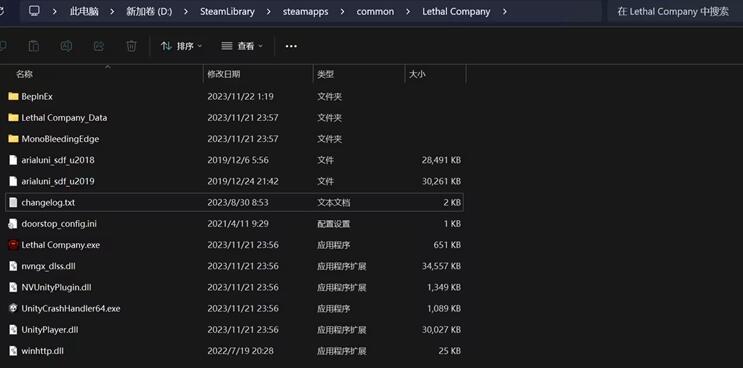Image resolution: width=743 pixels, height=368 pixels.
Task: Click the changelog.txt document icon
Action: (13, 203)
